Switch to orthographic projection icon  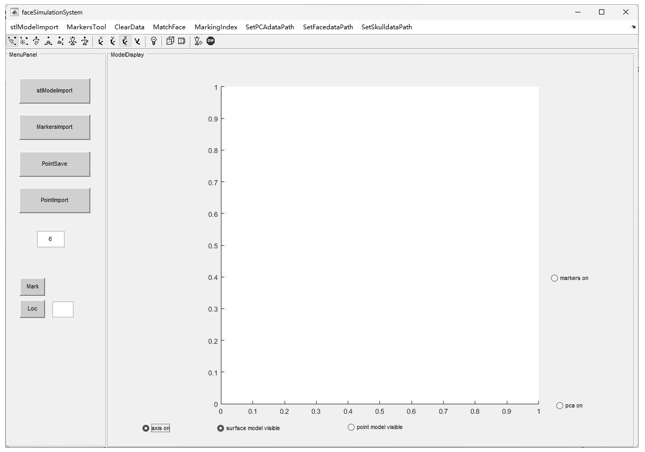170,41
